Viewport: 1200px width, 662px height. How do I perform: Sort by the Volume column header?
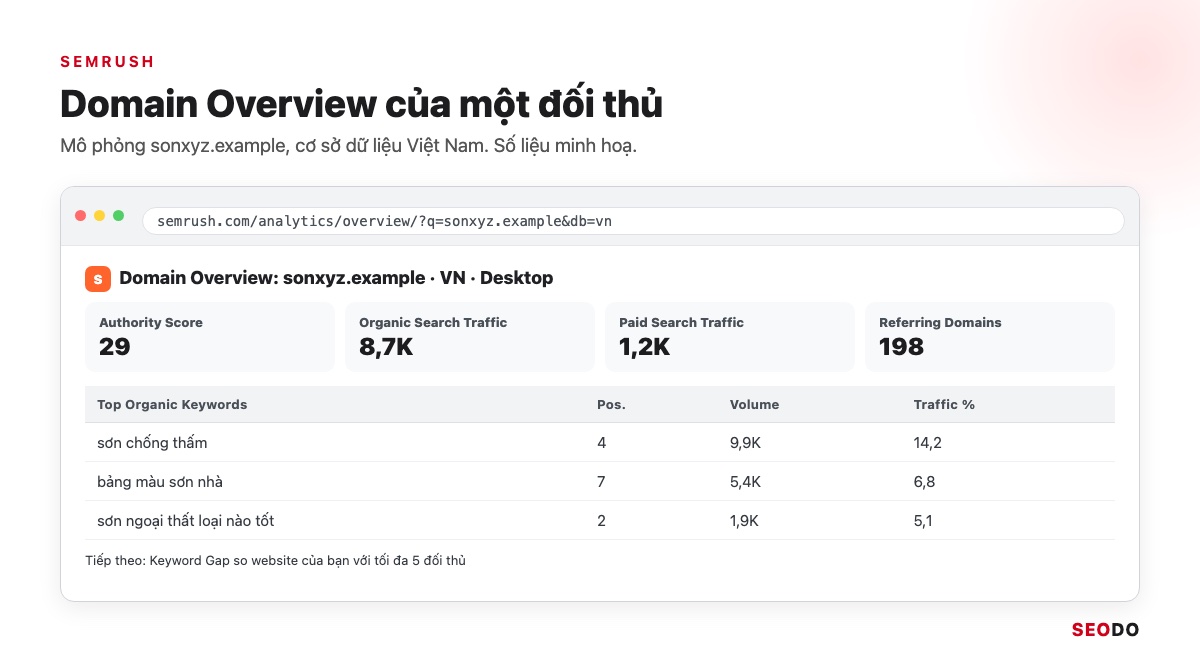point(754,405)
